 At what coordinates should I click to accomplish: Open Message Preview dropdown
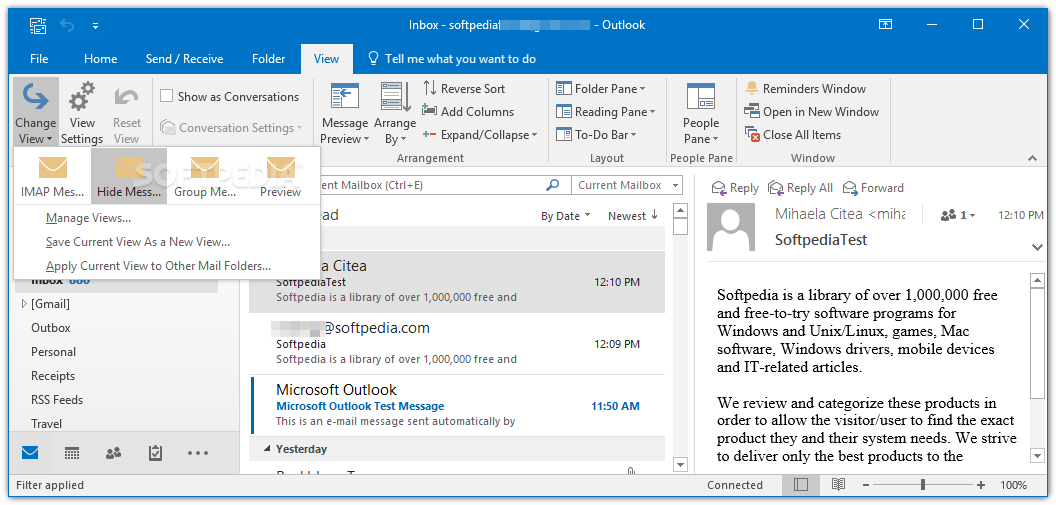[x=344, y=112]
